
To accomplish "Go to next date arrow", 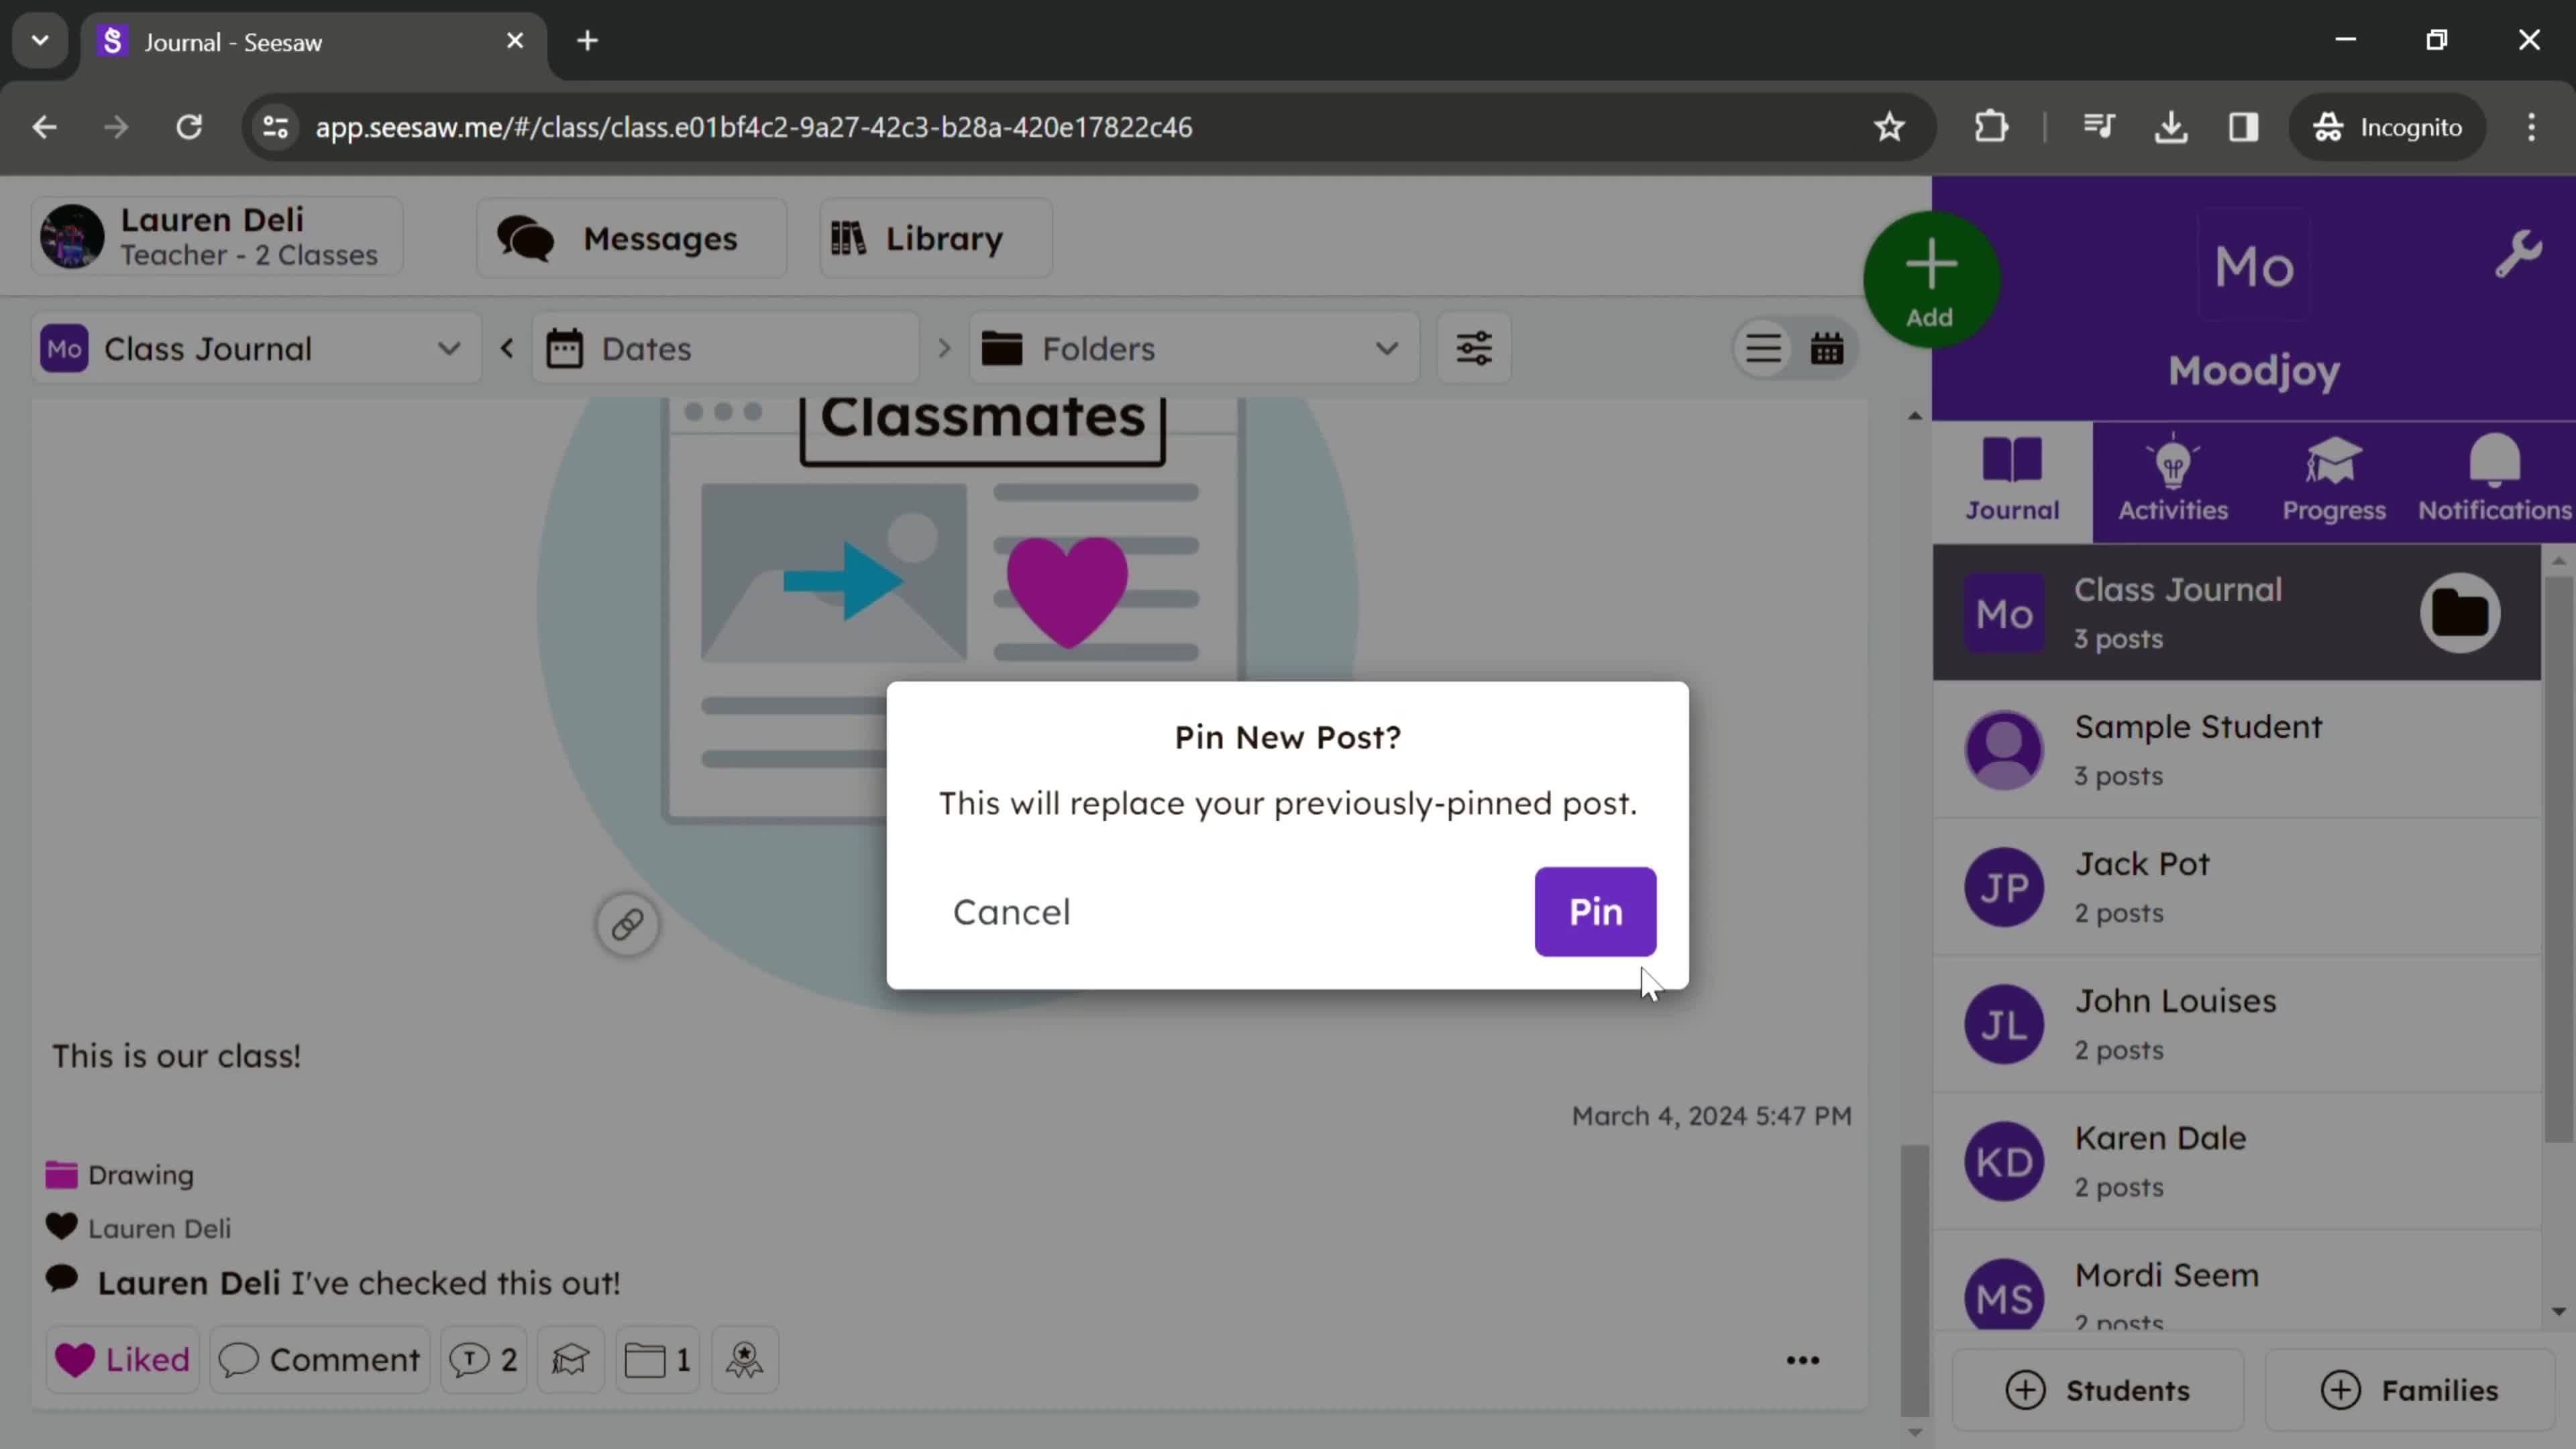I will [944, 348].
